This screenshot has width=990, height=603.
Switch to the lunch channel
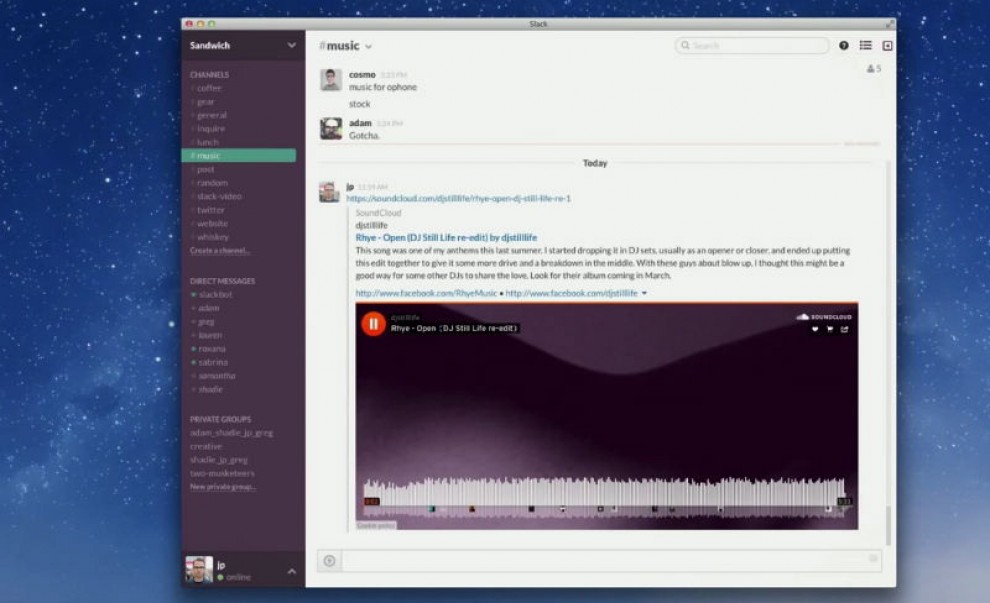click(208, 143)
